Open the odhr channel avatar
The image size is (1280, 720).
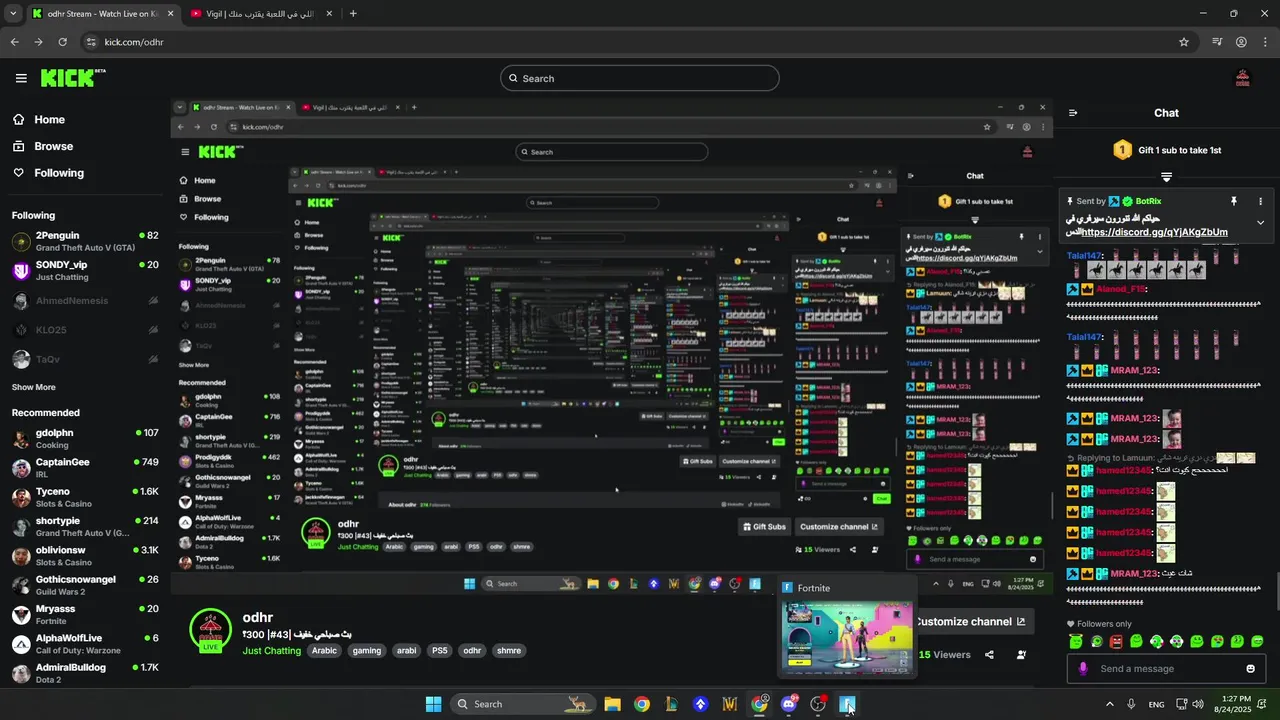[x=211, y=630]
